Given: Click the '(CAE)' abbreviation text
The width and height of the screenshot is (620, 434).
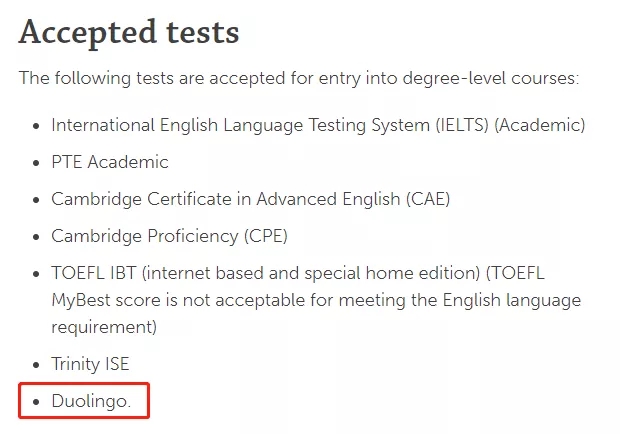Looking at the screenshot, I should point(428,199).
